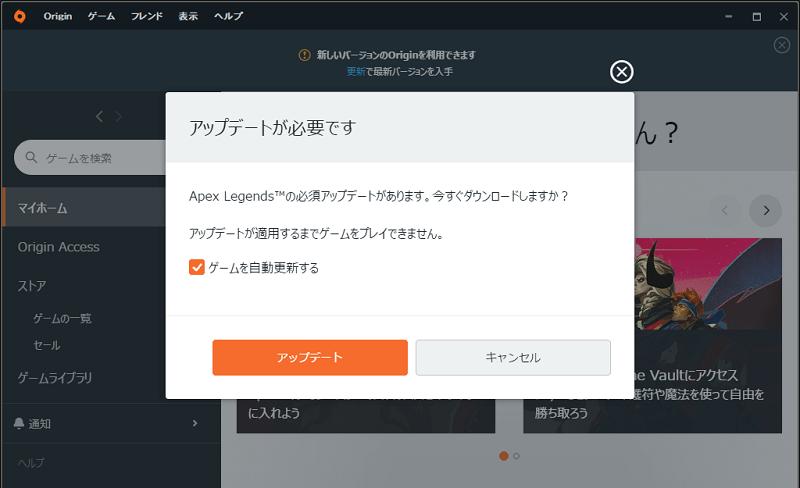Viewport: 800px width, 488px height.
Task: Click the ゲームを検索 search field
Action: click(90, 158)
